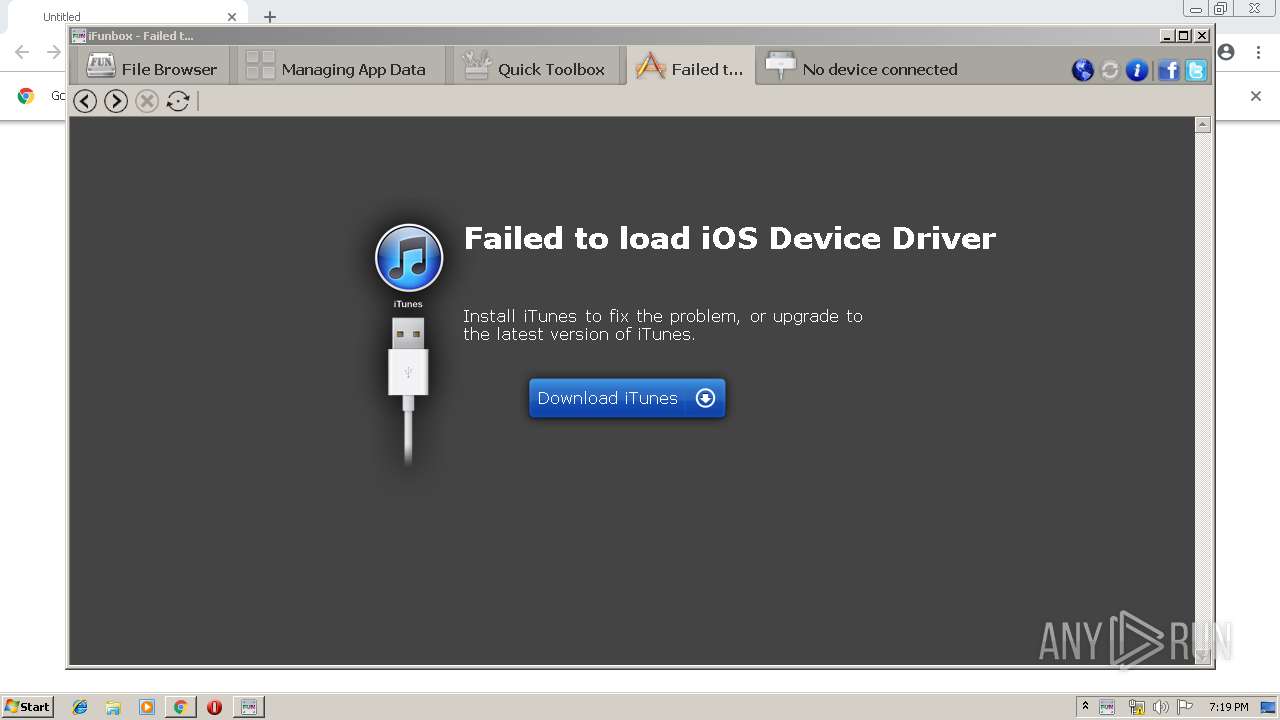The height and width of the screenshot is (720, 1280).
Task: Click the iTunes music note logo
Action: point(409,258)
